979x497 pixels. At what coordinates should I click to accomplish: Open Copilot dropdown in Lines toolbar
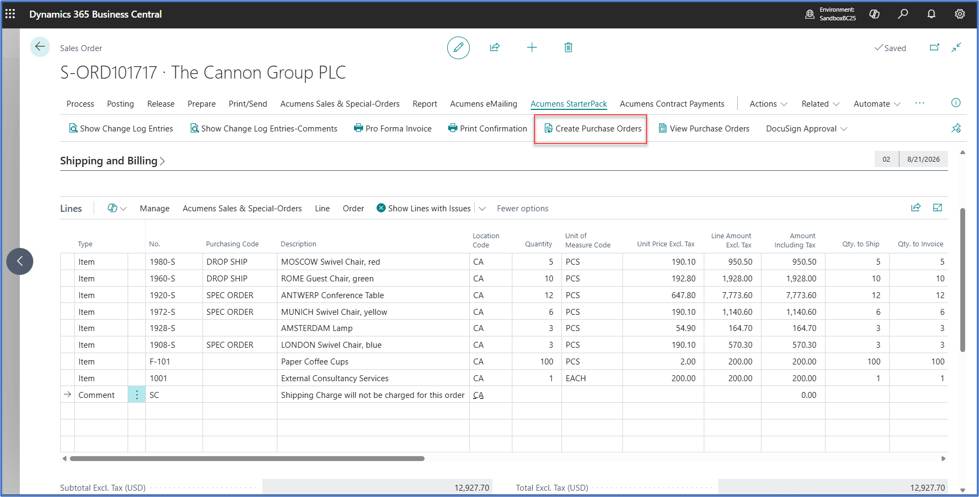(x=117, y=209)
